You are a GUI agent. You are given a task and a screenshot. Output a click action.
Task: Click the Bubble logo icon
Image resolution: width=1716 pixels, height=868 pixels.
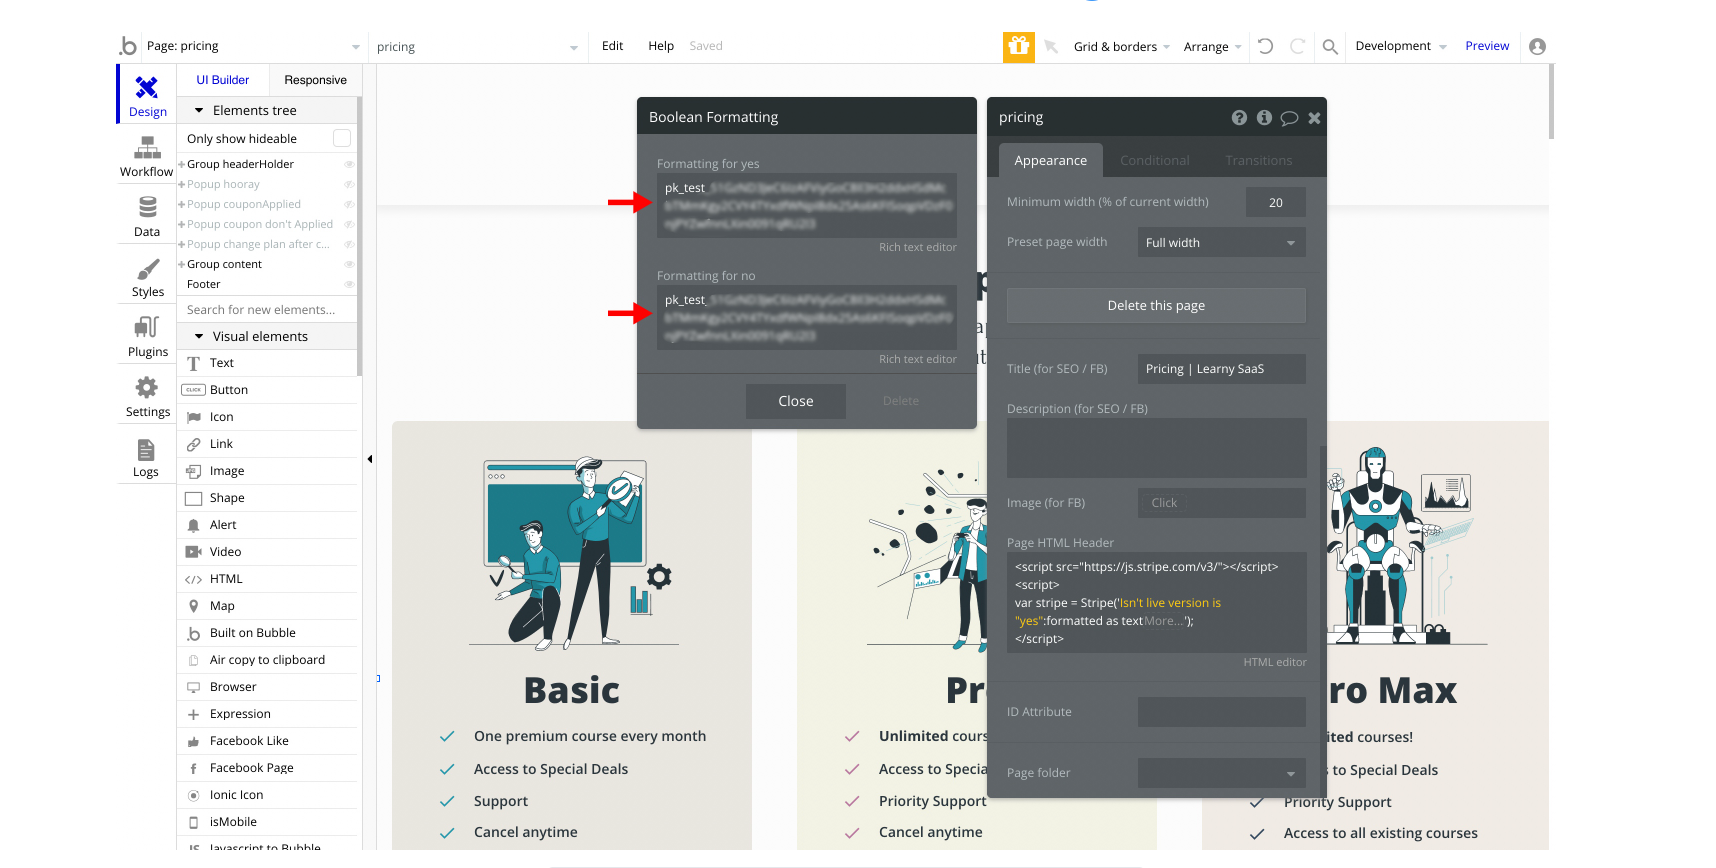[128, 46]
